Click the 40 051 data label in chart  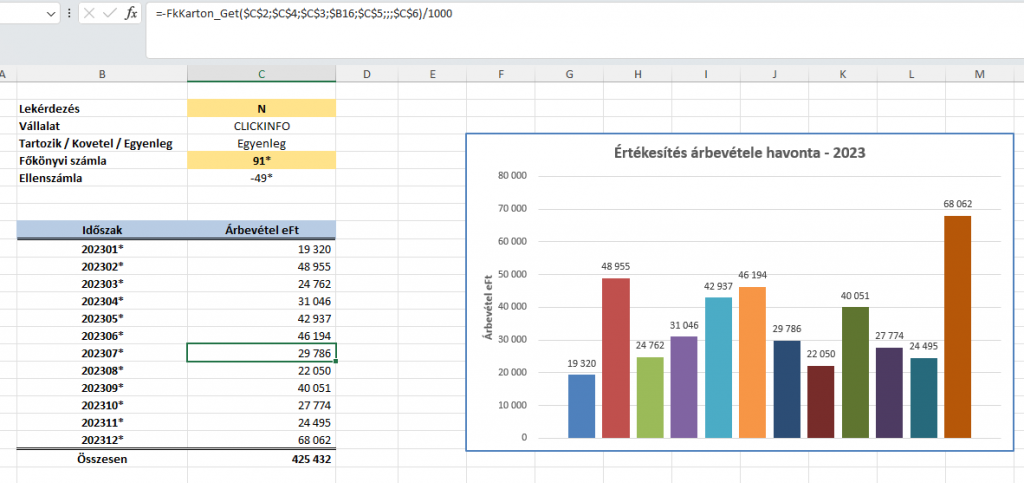point(854,296)
